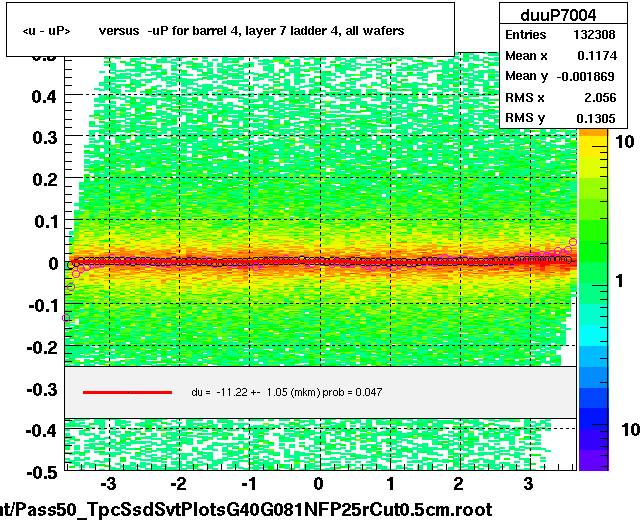Click the yellow band of the color palette

click(593, 147)
